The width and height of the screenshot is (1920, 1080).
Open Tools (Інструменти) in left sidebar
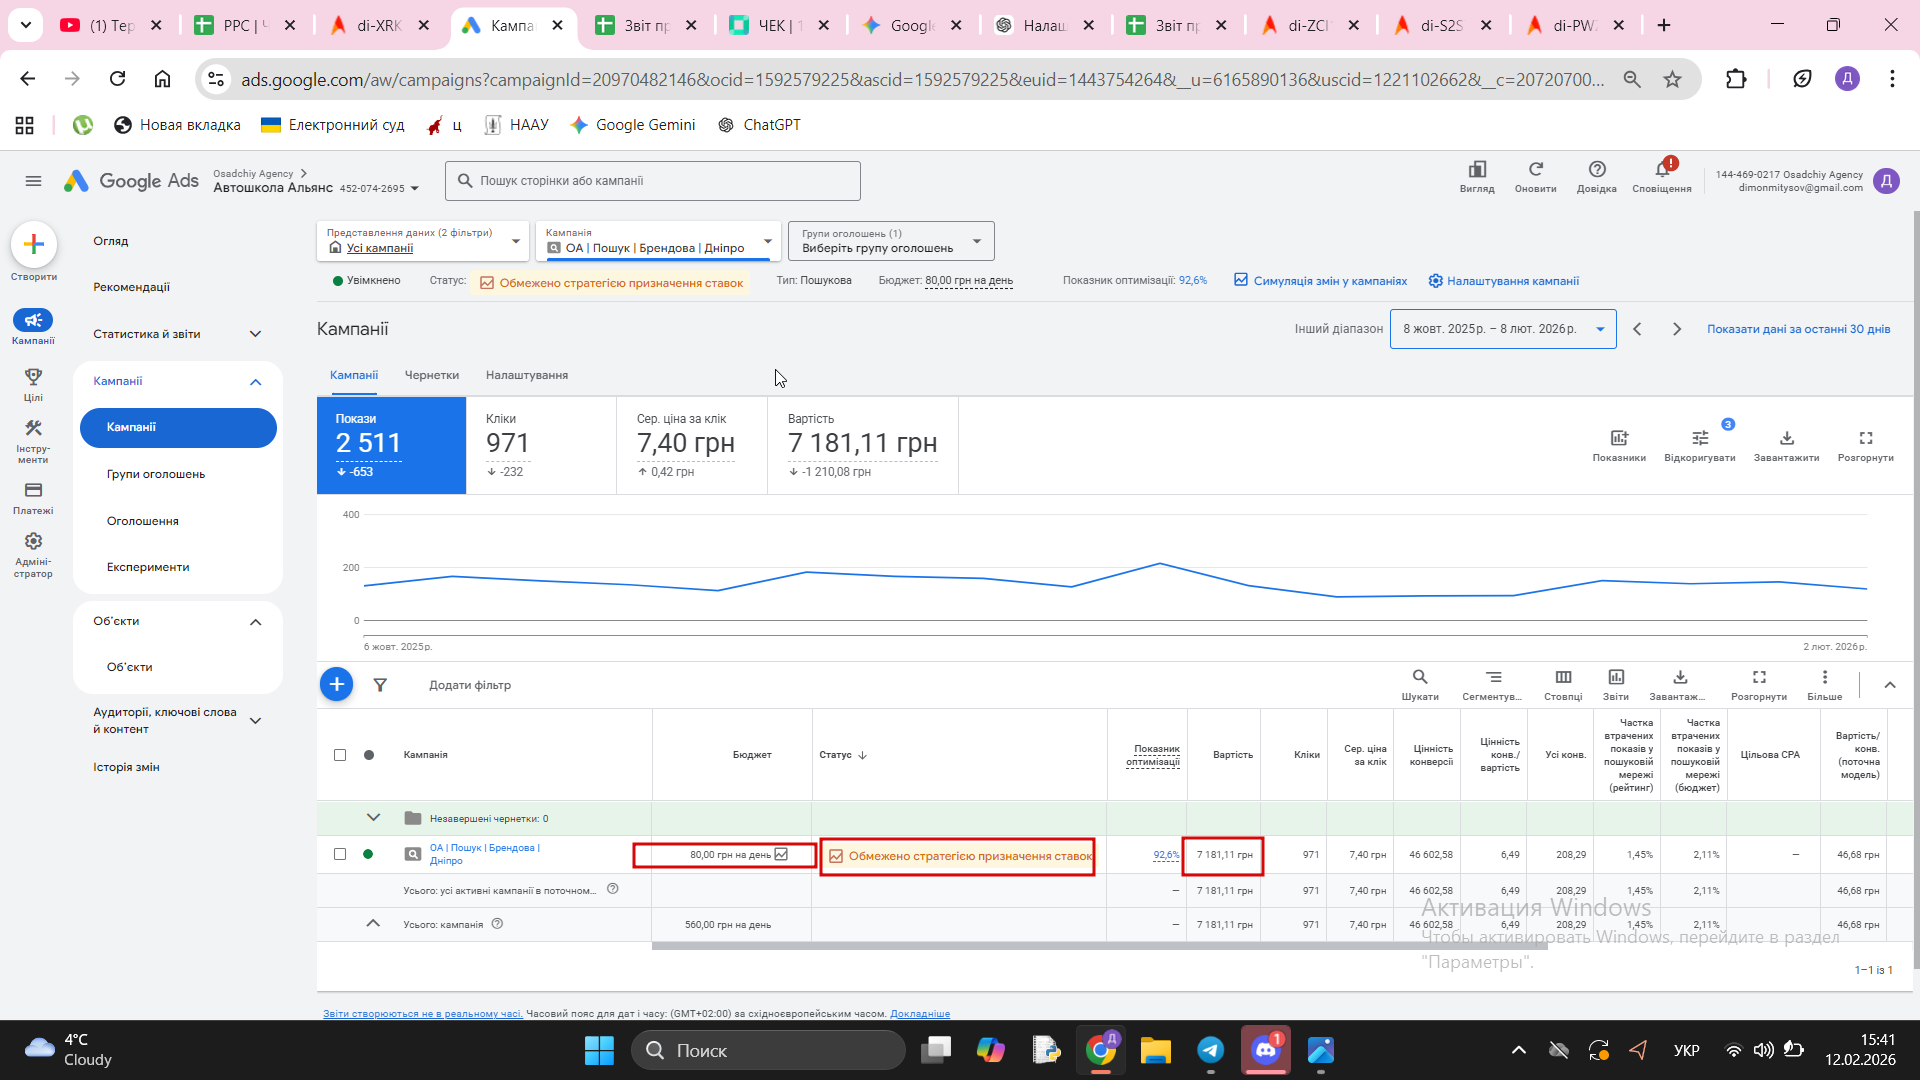[x=33, y=430]
